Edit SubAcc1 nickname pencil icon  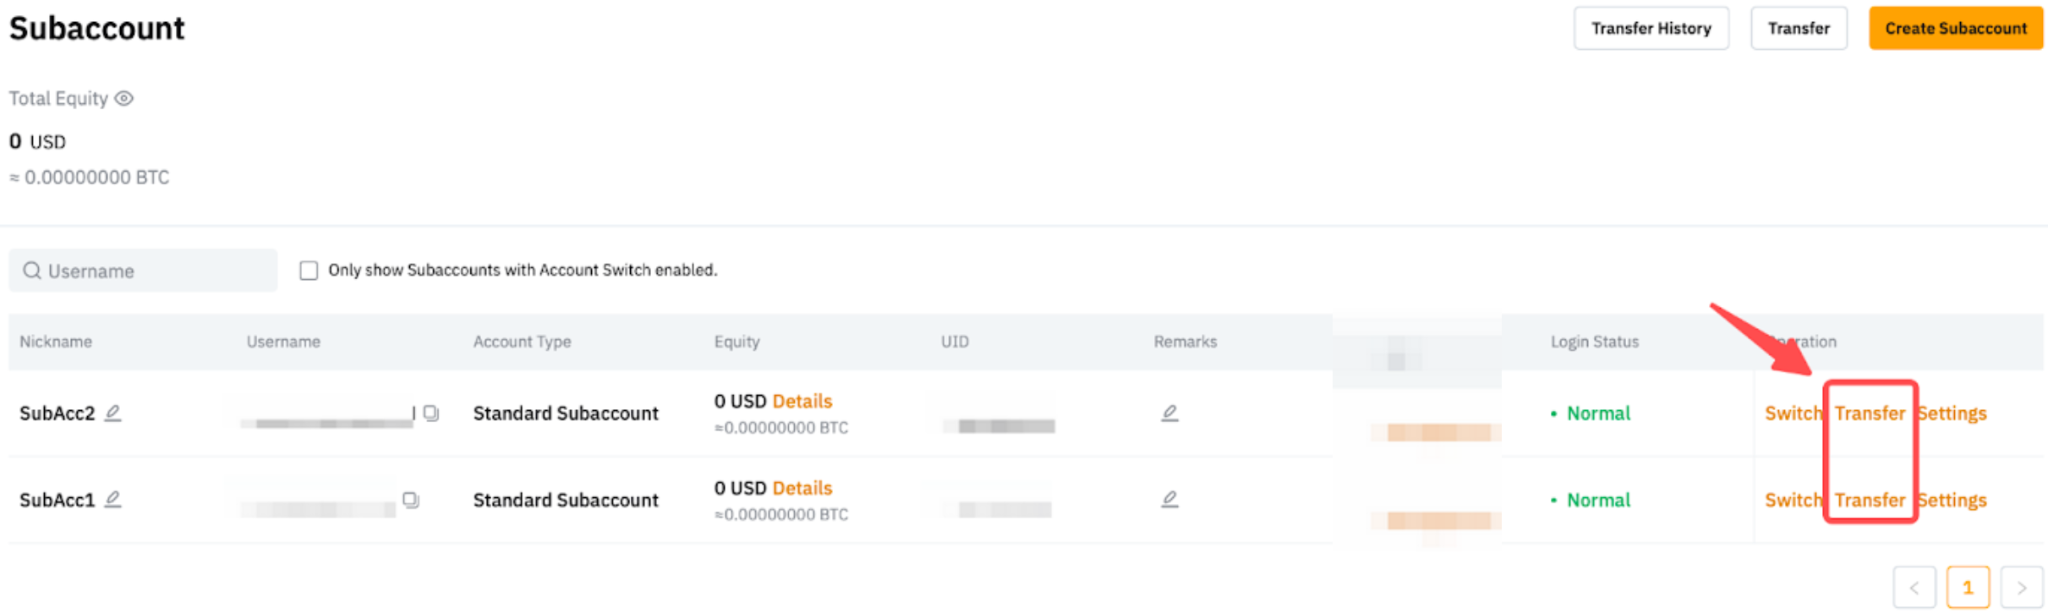pyautogui.click(x=113, y=499)
